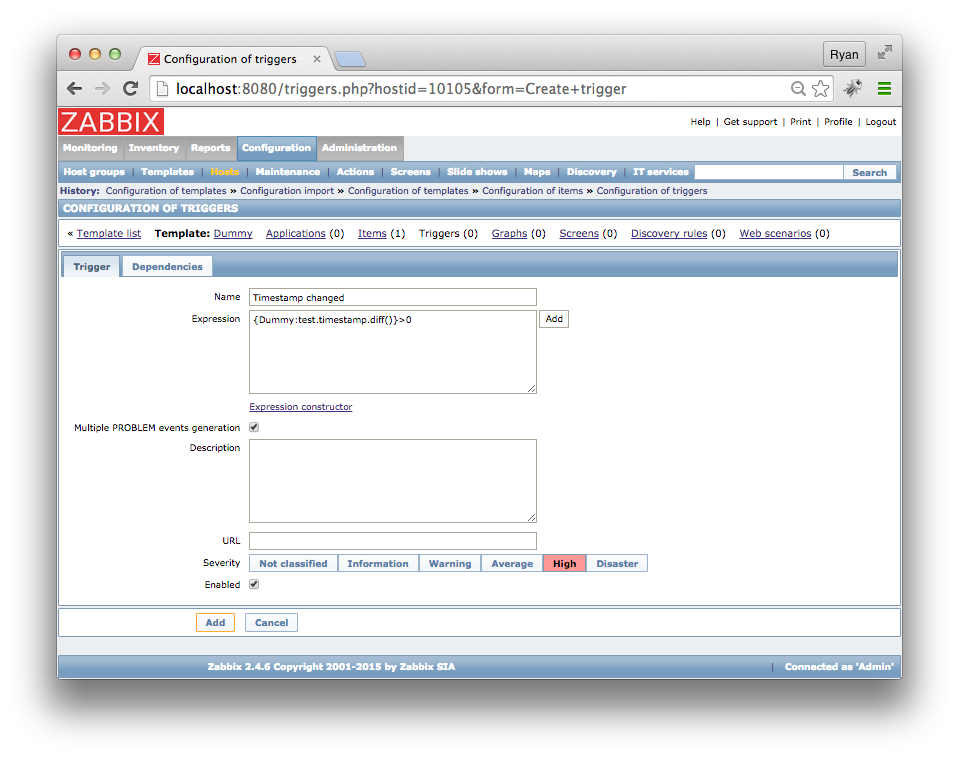
Task: Click the Cancel button
Action: (x=272, y=623)
